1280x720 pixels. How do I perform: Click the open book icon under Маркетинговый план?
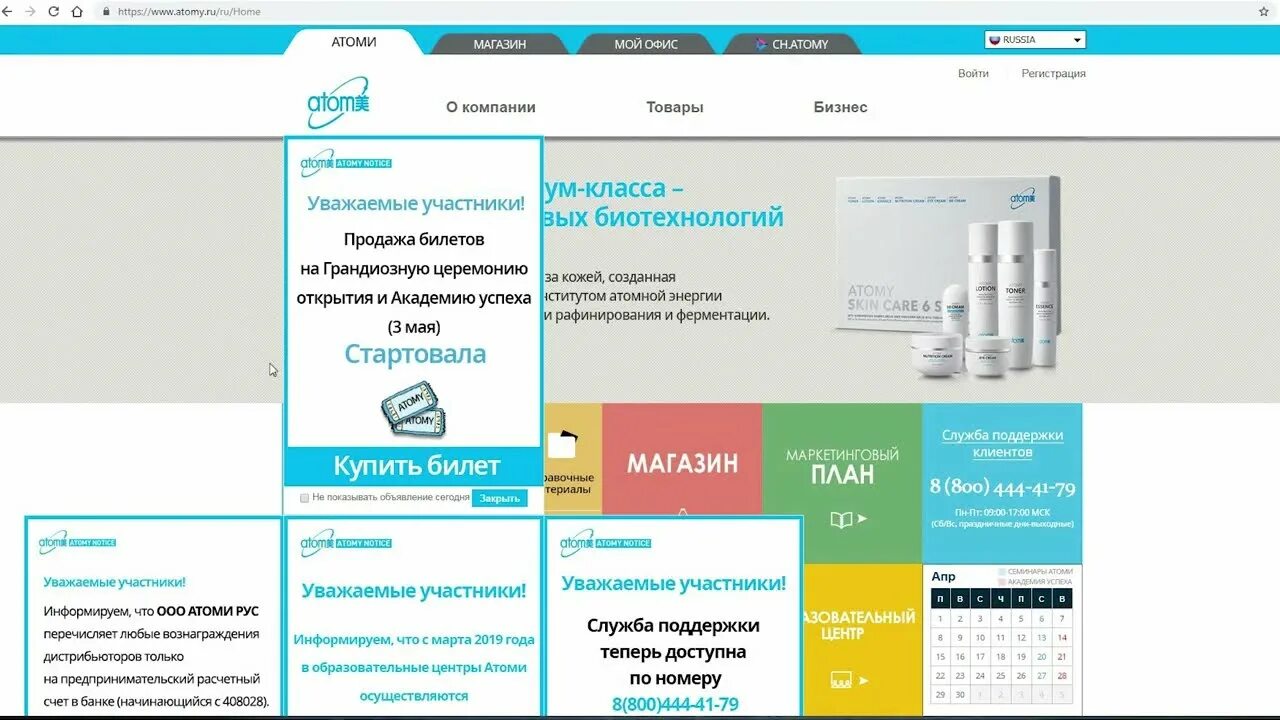click(x=841, y=519)
